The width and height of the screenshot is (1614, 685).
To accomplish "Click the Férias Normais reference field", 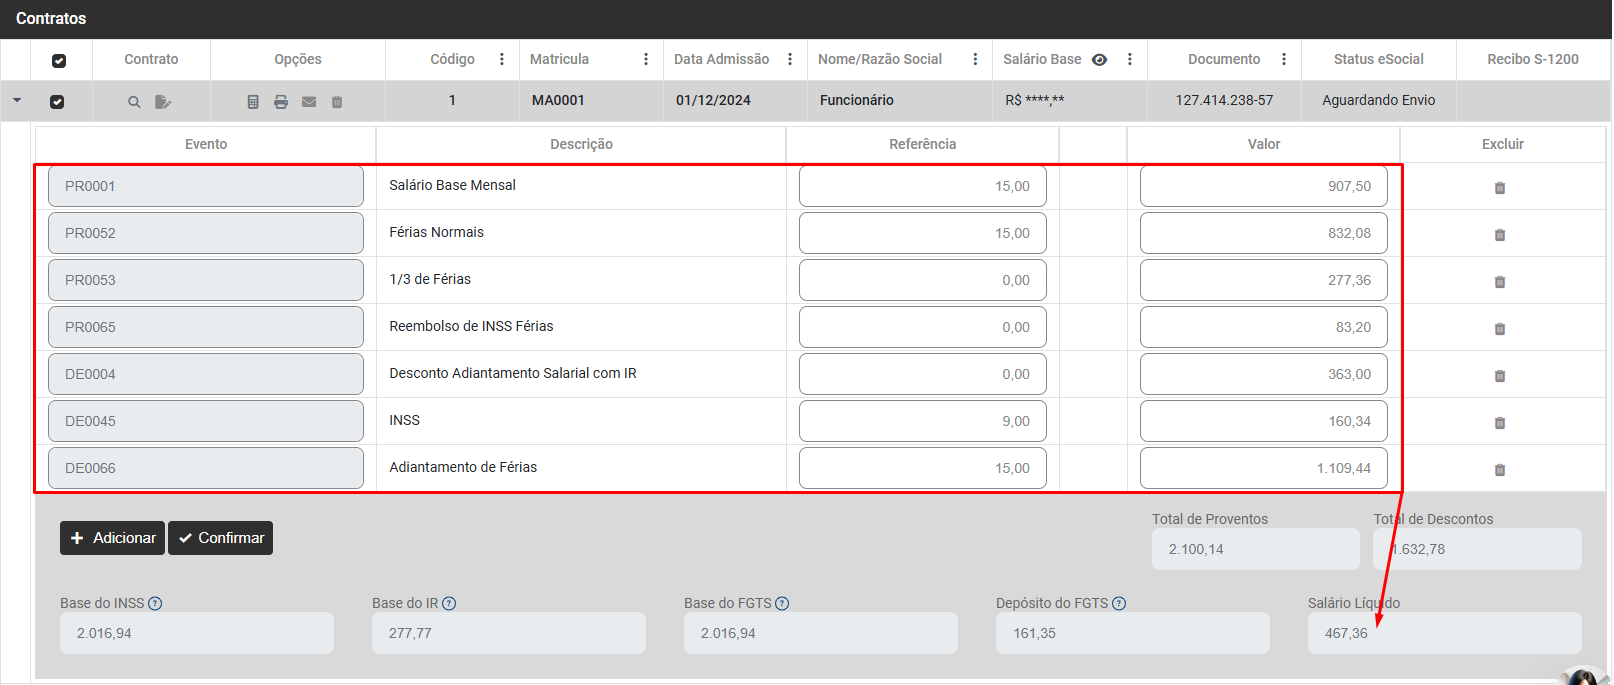I will (x=923, y=233).
